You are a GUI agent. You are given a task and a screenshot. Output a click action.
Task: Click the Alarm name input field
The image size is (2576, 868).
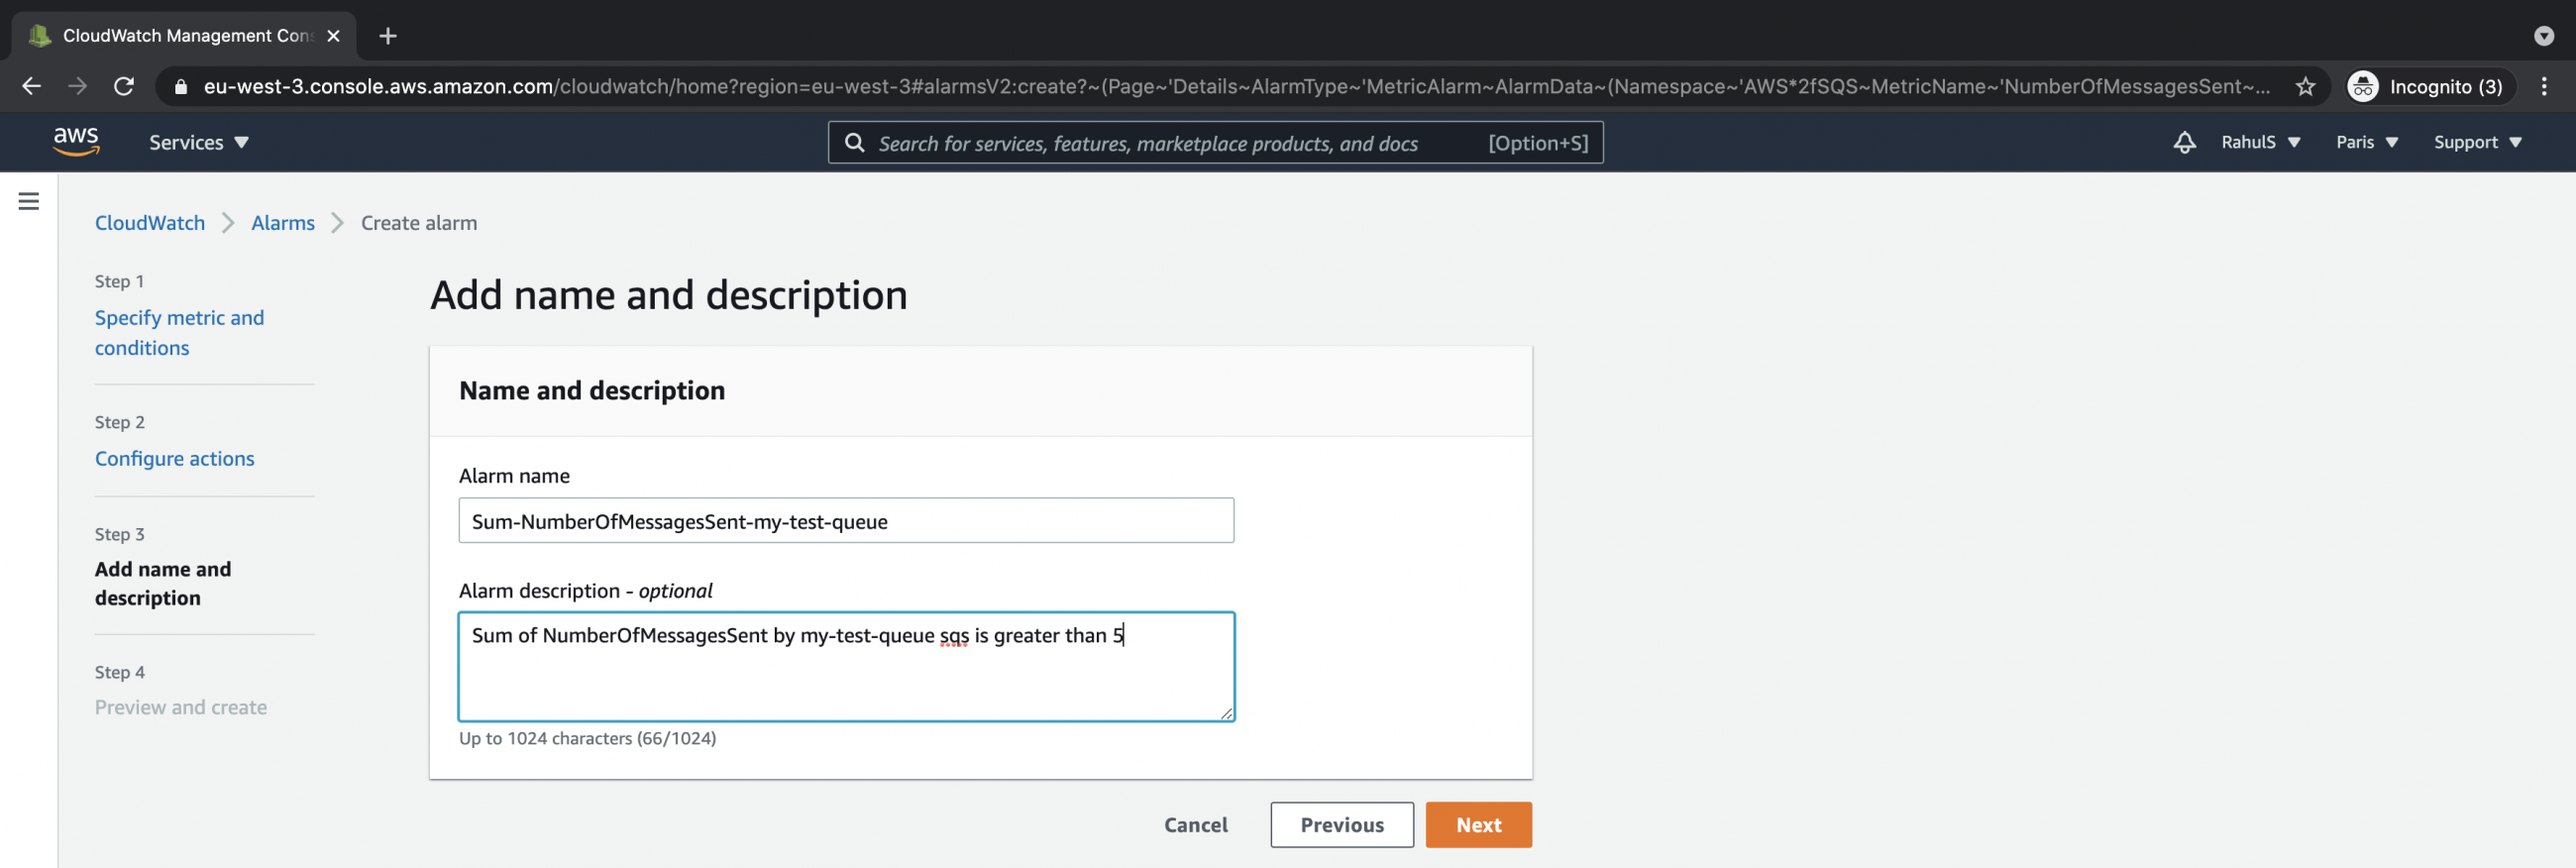[x=846, y=521]
